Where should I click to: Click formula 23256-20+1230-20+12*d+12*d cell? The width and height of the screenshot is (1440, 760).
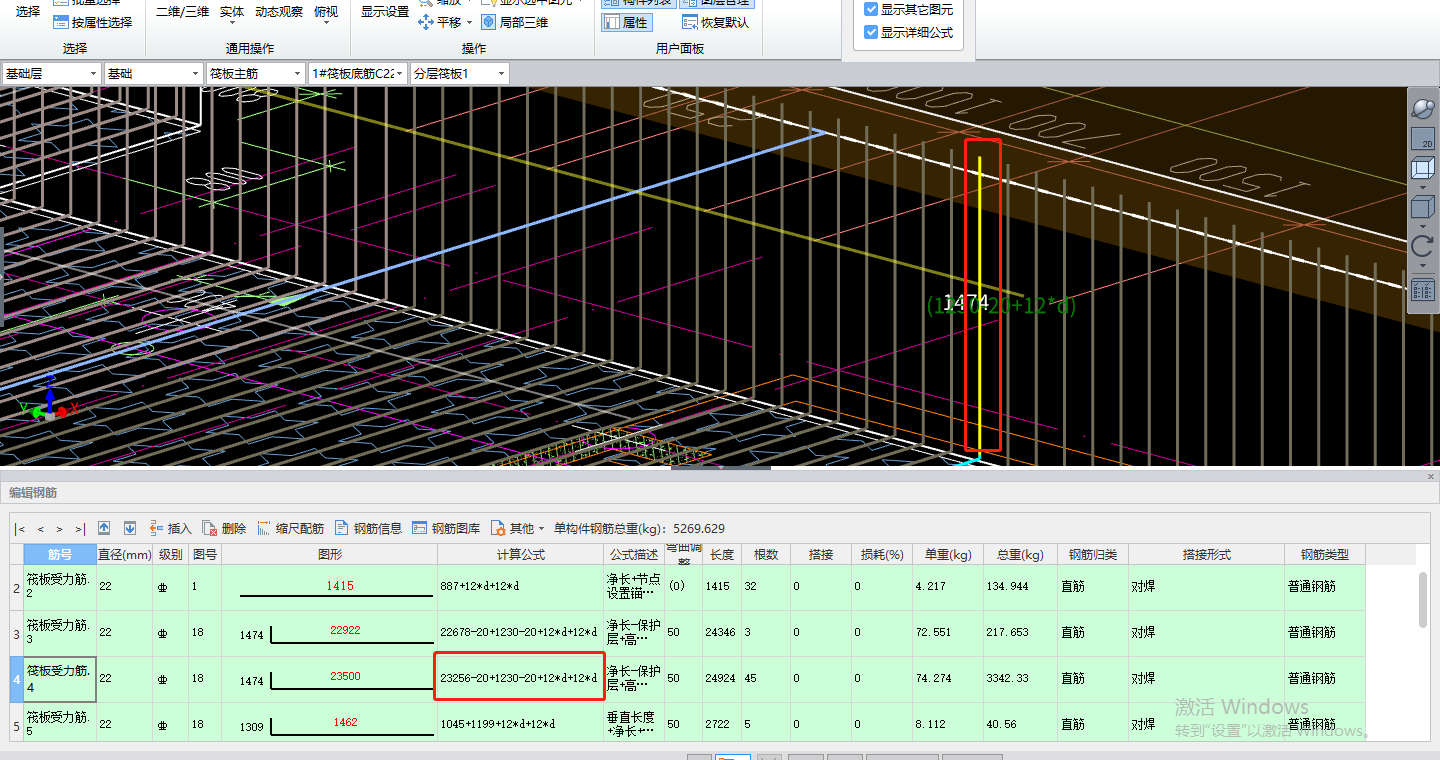[x=520, y=678]
